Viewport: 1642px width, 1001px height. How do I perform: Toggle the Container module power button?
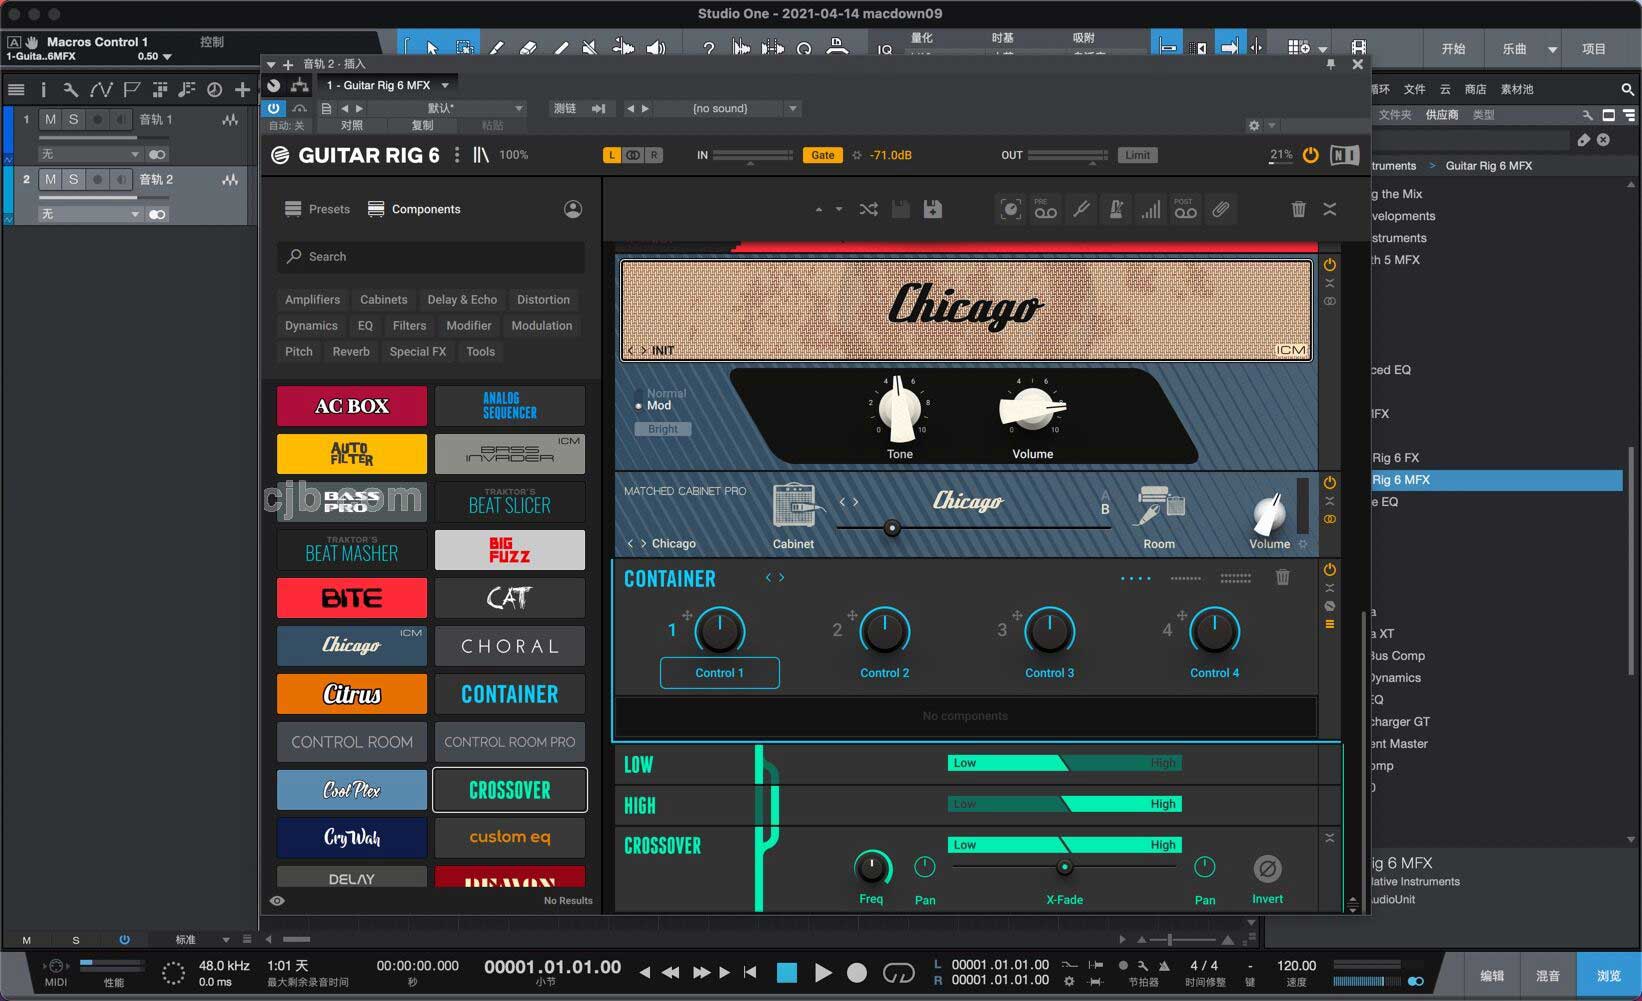tap(1330, 569)
